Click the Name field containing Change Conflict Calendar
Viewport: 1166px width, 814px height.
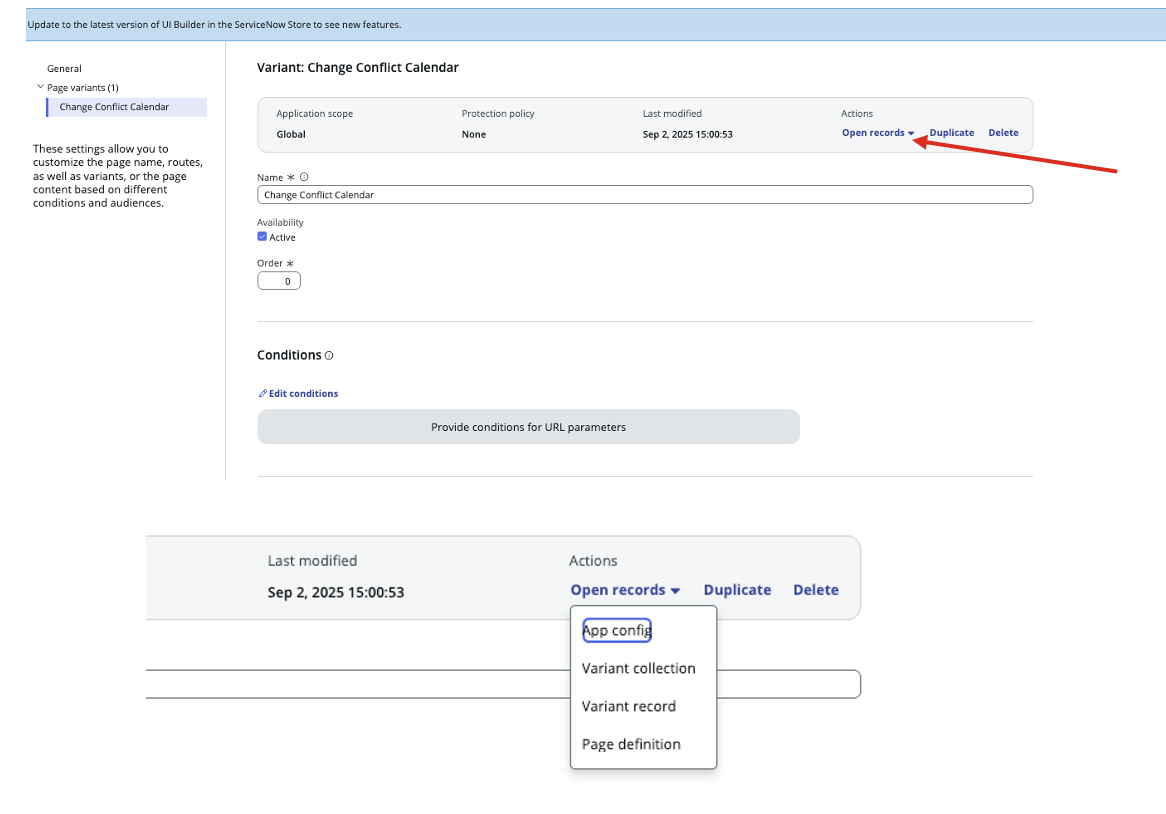pos(644,195)
